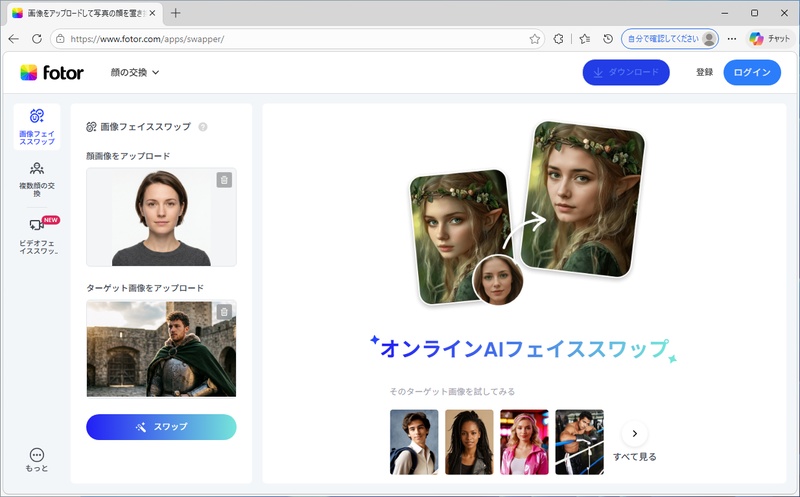This screenshot has width=800, height=497.
Task: Click the knight target image
Action: tap(161, 349)
